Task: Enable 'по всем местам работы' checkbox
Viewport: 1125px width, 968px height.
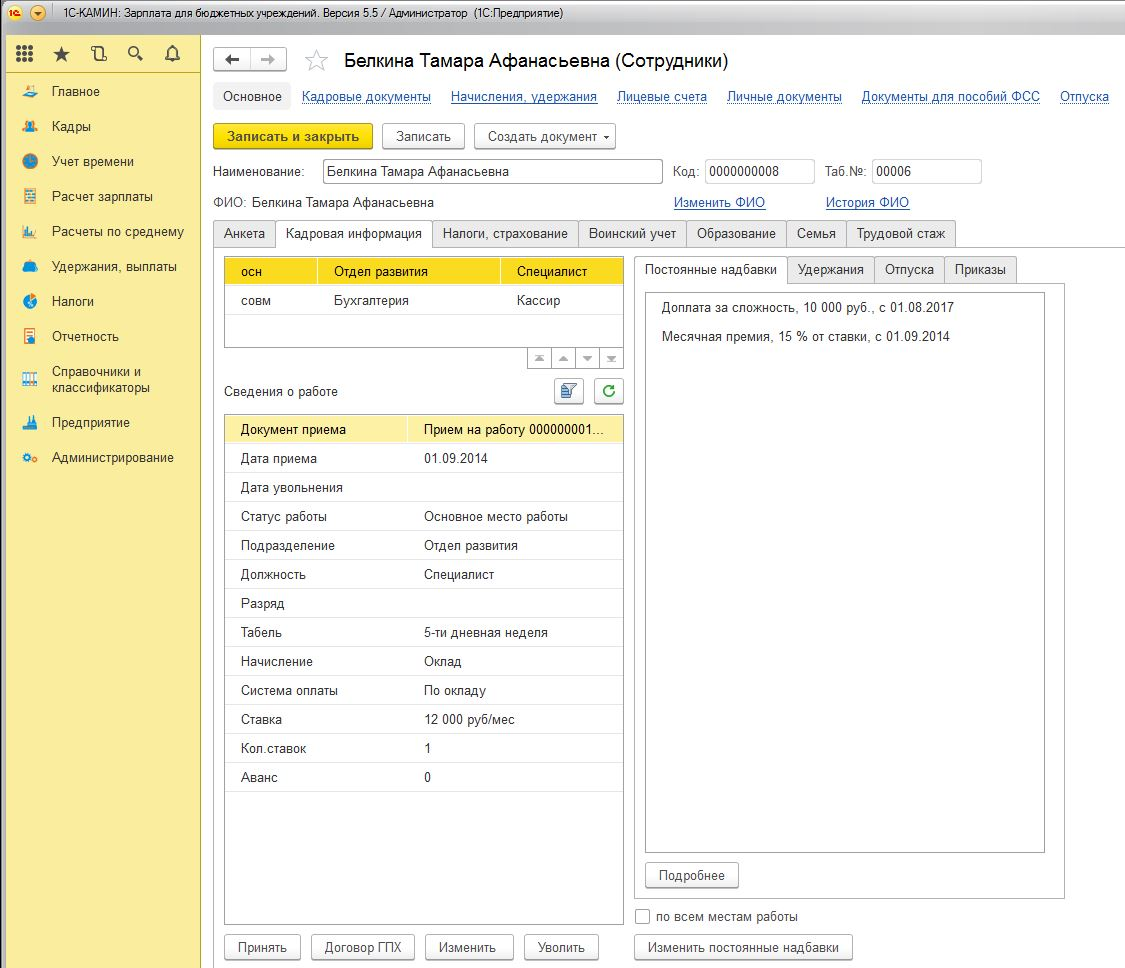Action: (x=643, y=917)
